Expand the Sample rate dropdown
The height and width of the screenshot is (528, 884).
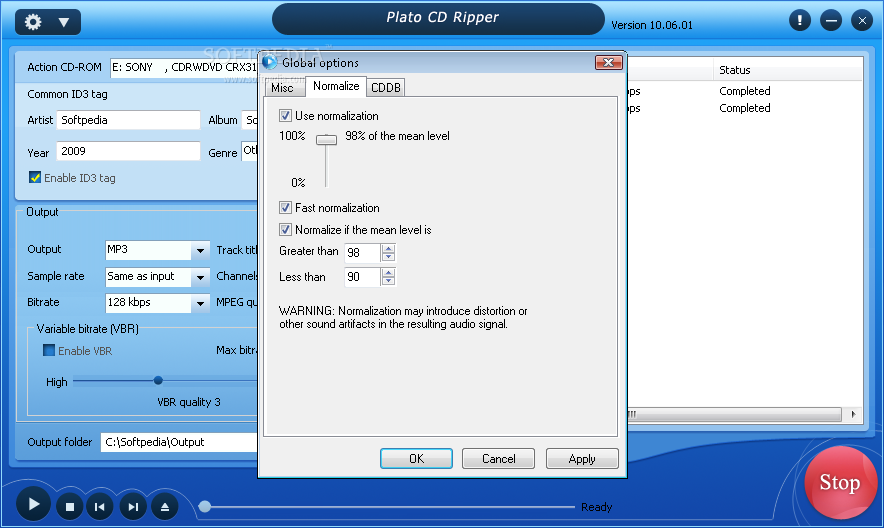pos(200,277)
